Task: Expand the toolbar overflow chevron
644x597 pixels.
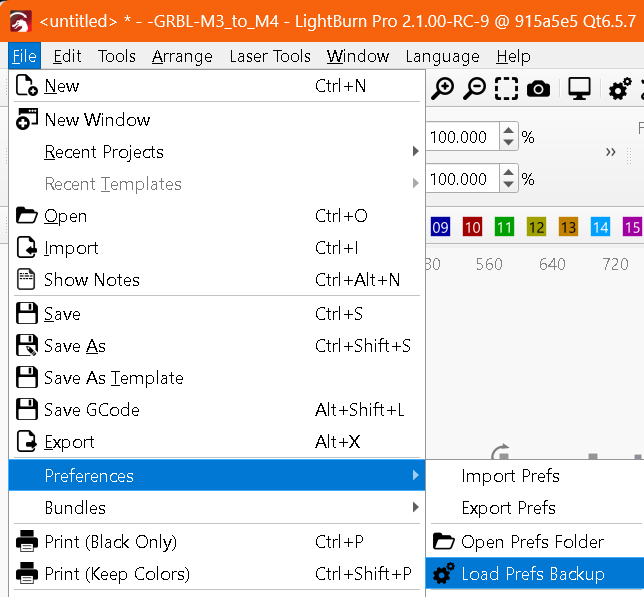Action: point(611,152)
